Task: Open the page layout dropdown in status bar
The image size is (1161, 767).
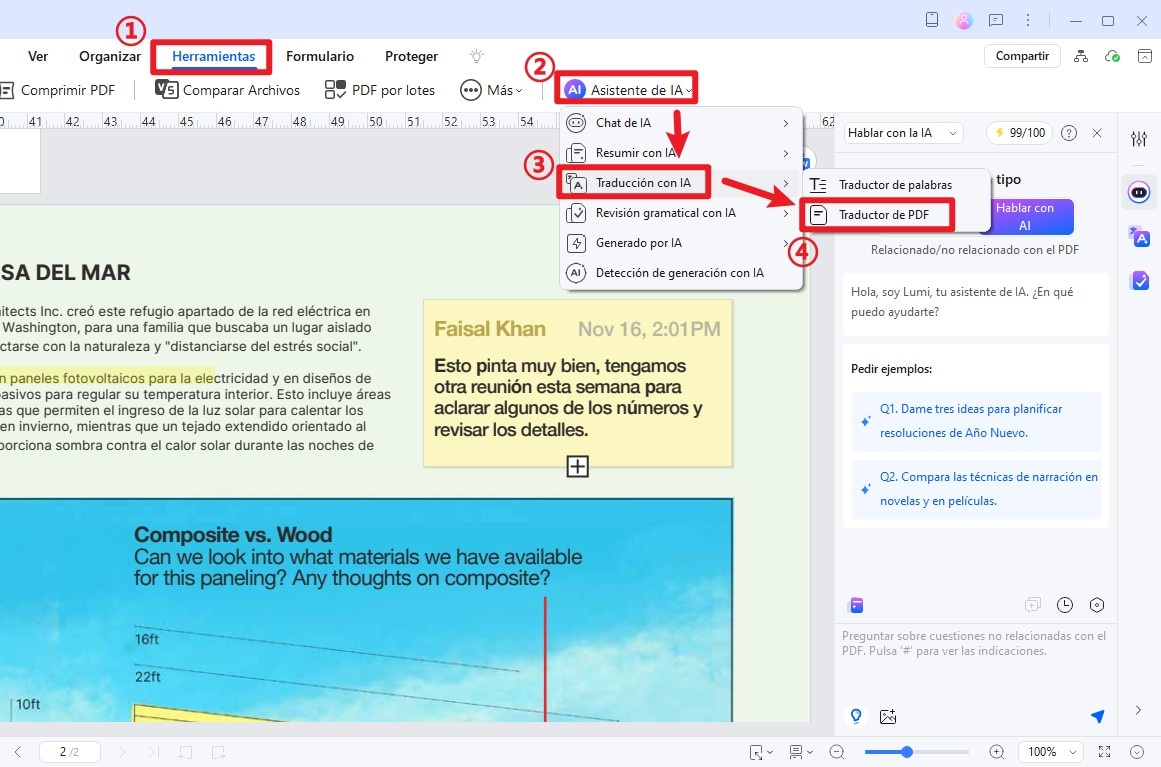Action: click(x=800, y=752)
